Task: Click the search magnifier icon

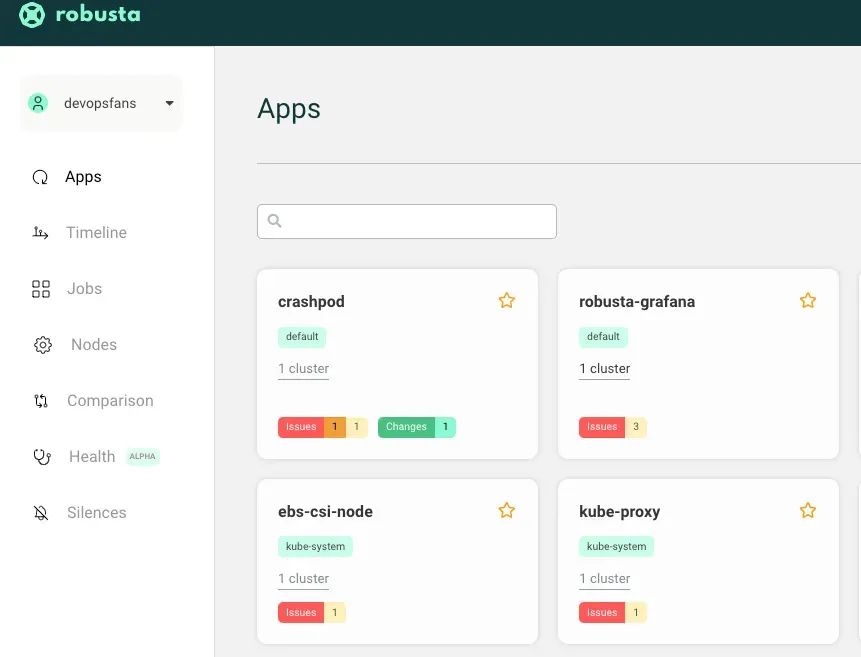Action: 275,221
